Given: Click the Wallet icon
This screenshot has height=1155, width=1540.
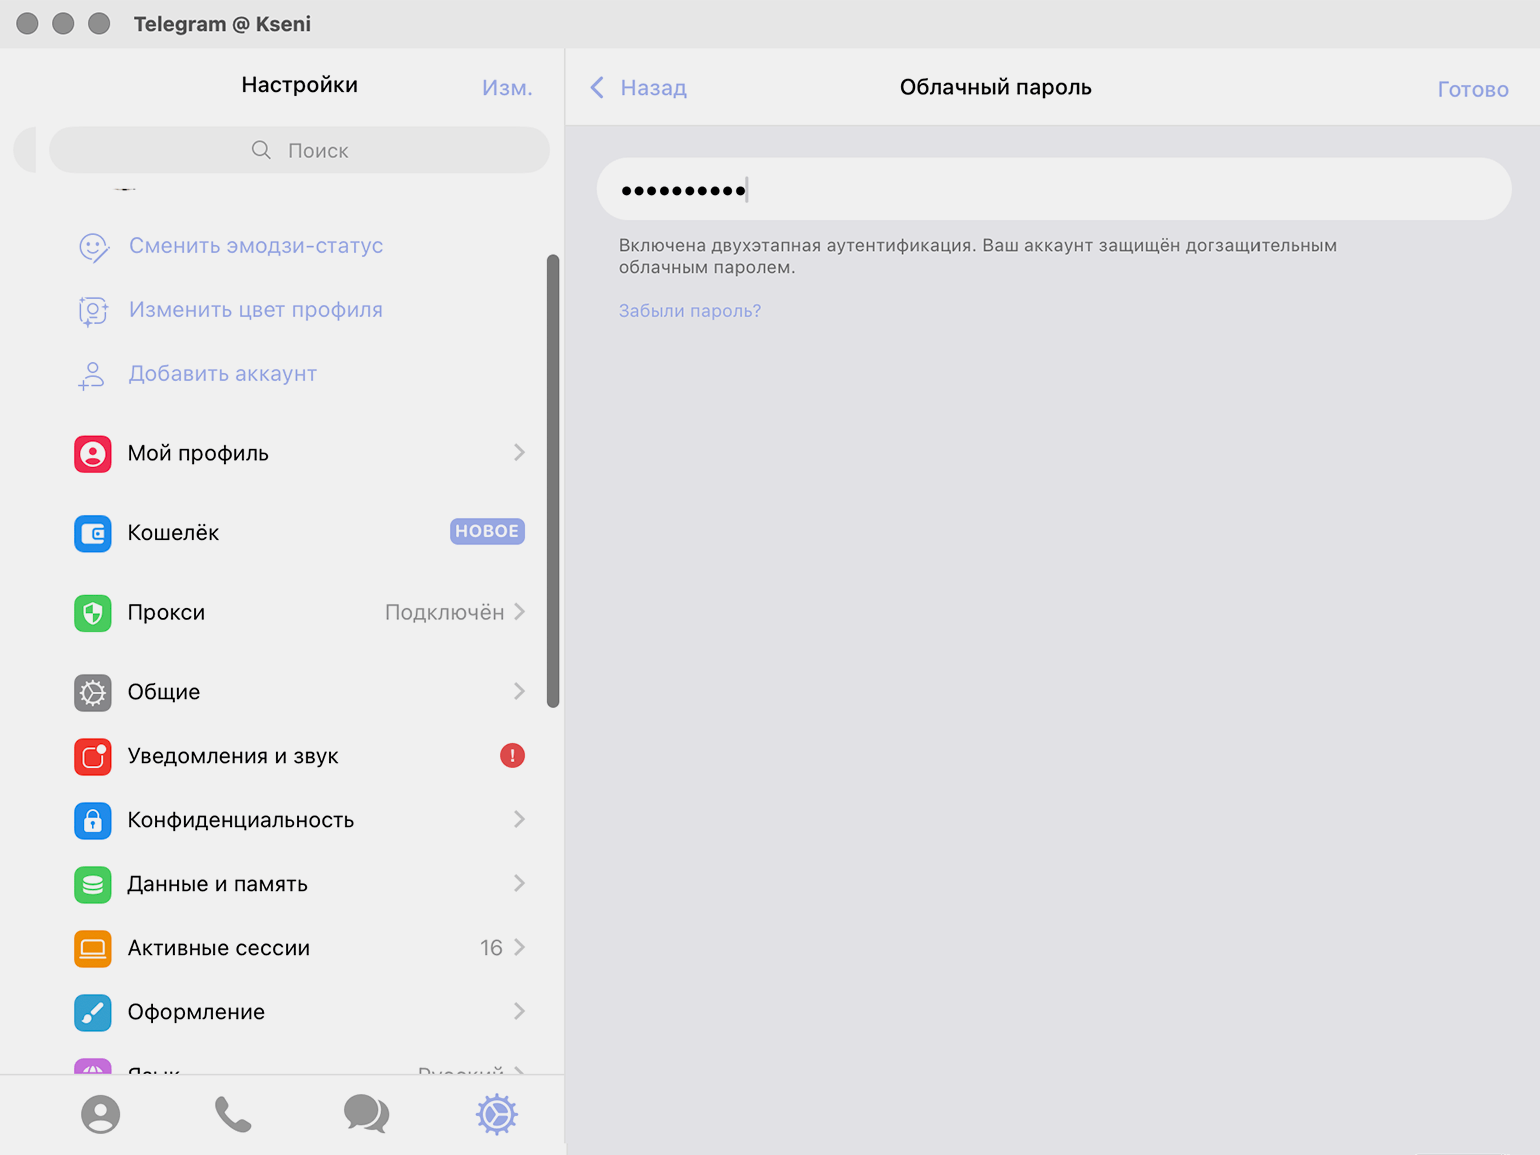Looking at the screenshot, I should 93,533.
